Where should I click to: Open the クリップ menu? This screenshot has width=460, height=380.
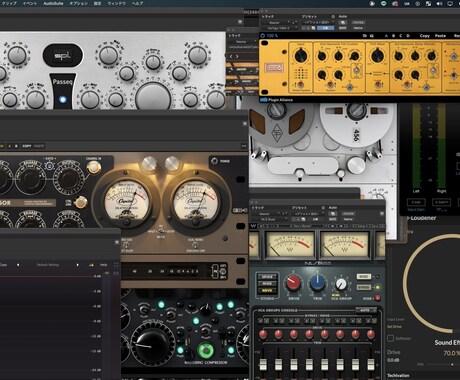pos(9,3)
